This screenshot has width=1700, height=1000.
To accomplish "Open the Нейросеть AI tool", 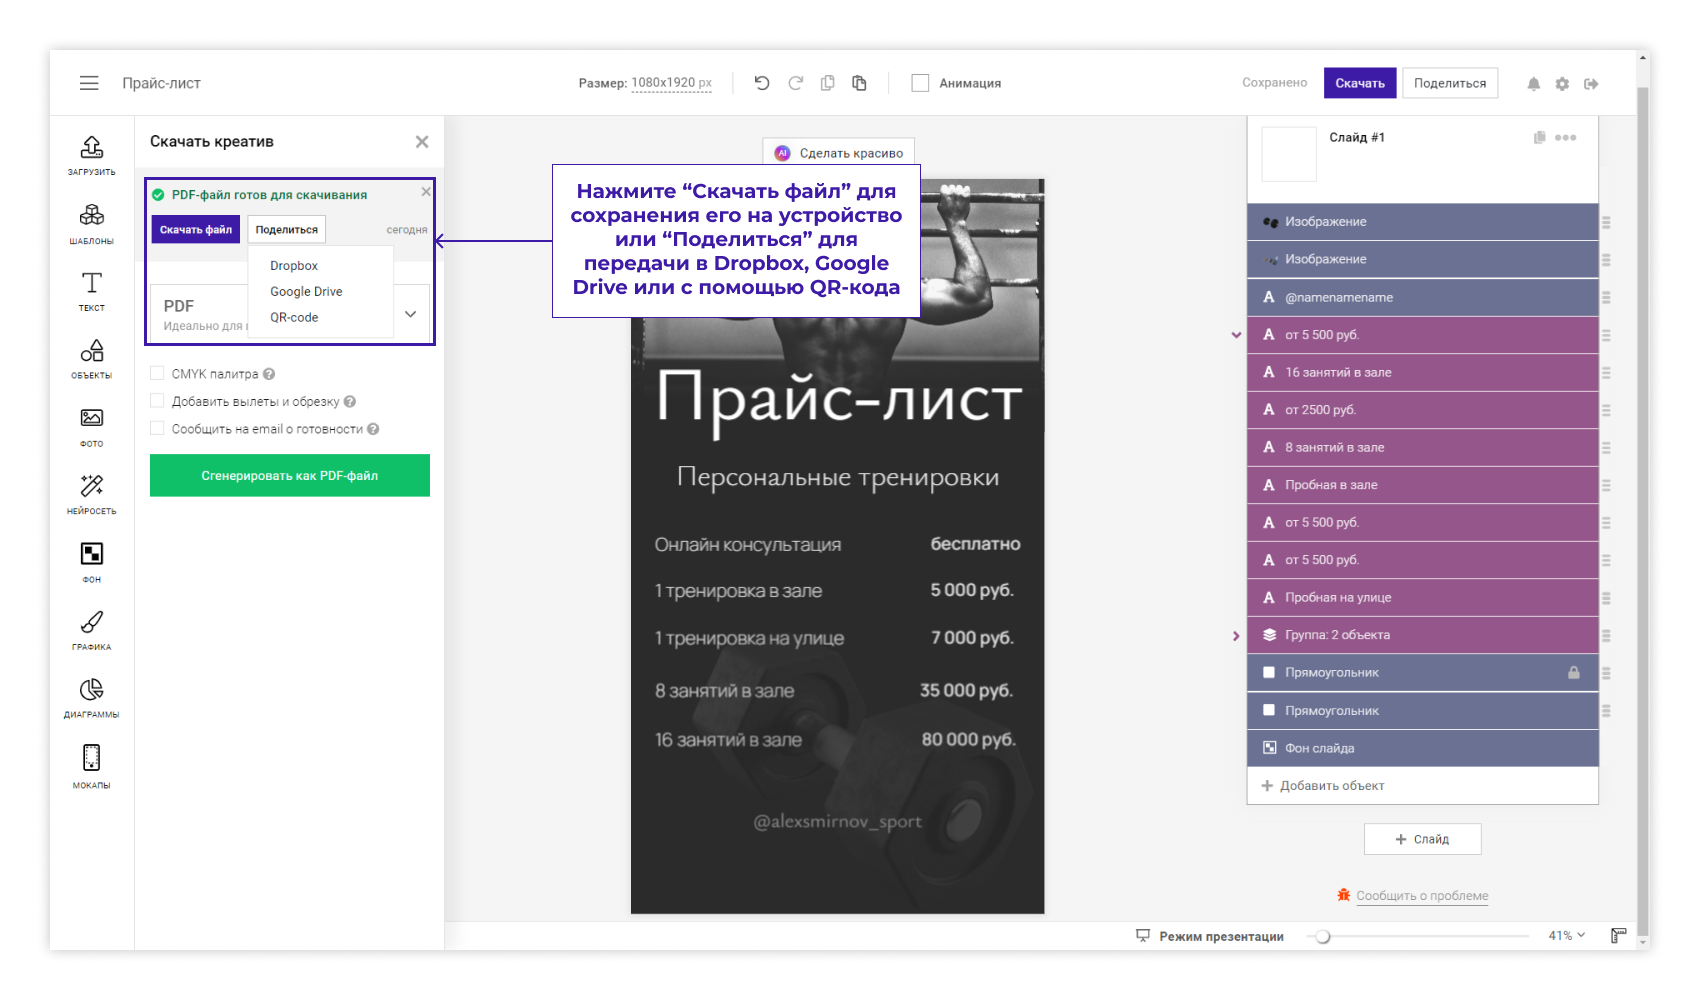I will pos(91,493).
